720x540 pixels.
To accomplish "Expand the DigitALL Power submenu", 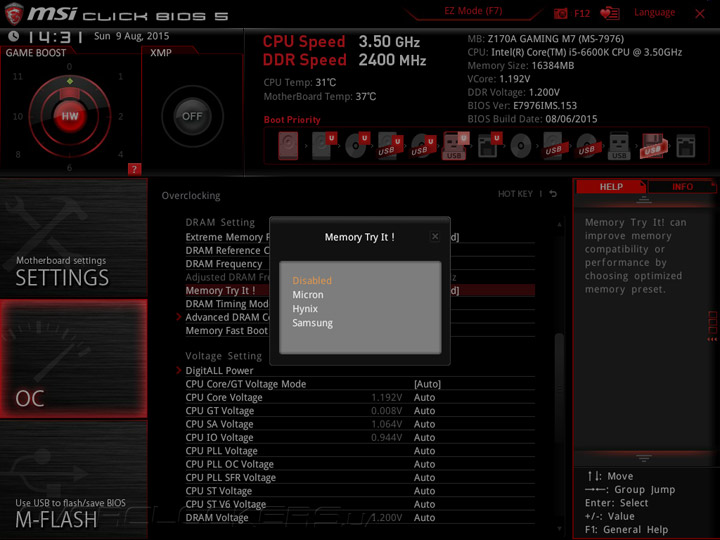I will pyautogui.click(x=219, y=370).
